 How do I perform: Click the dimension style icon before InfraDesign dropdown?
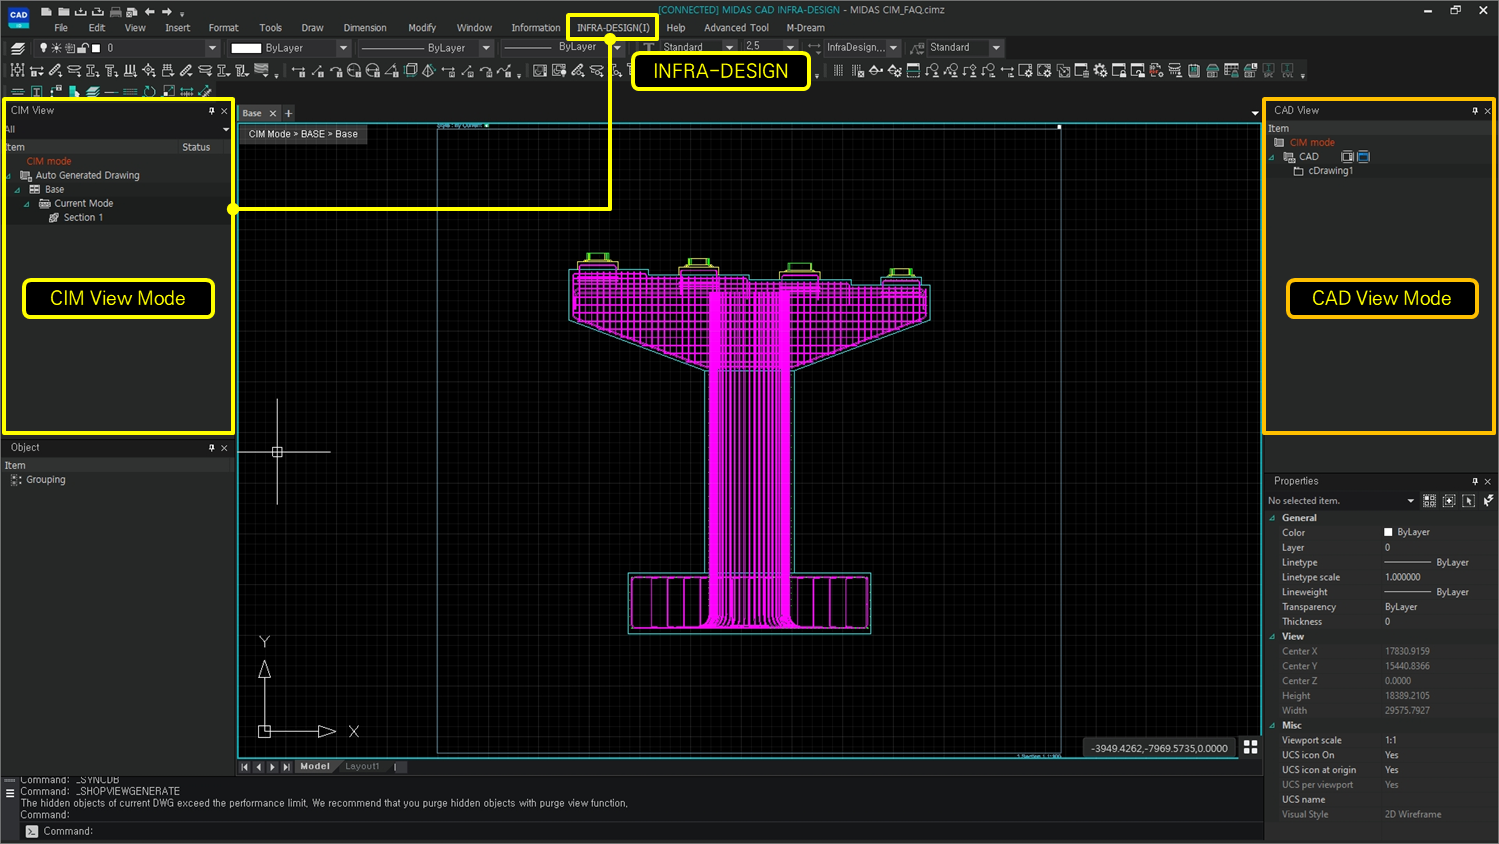click(x=814, y=48)
